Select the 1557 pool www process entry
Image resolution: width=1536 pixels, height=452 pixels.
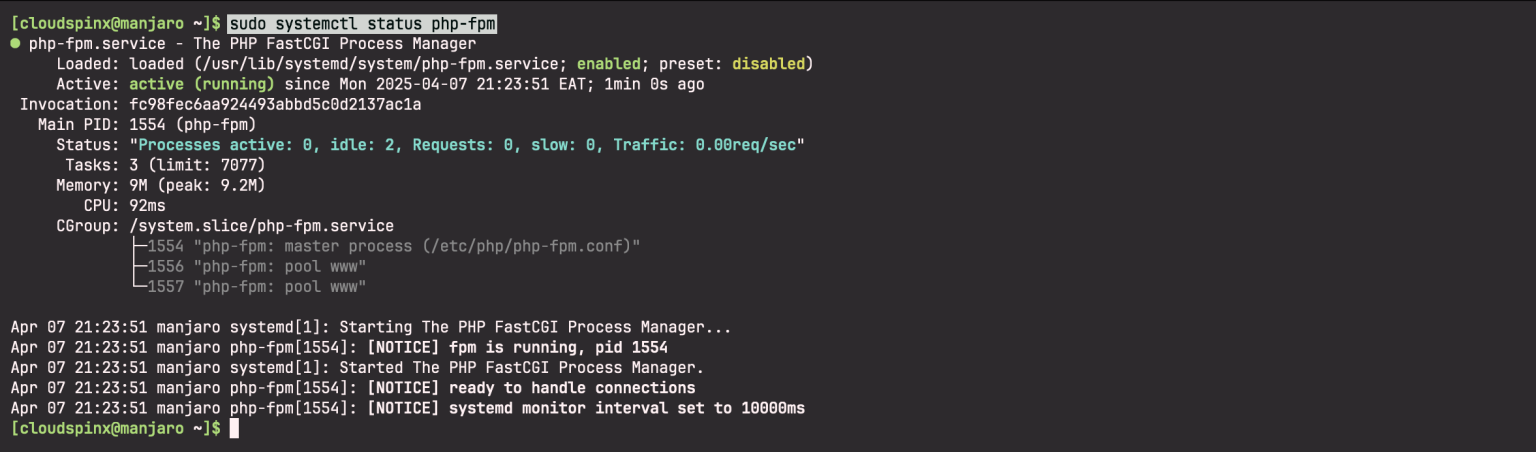(x=256, y=287)
